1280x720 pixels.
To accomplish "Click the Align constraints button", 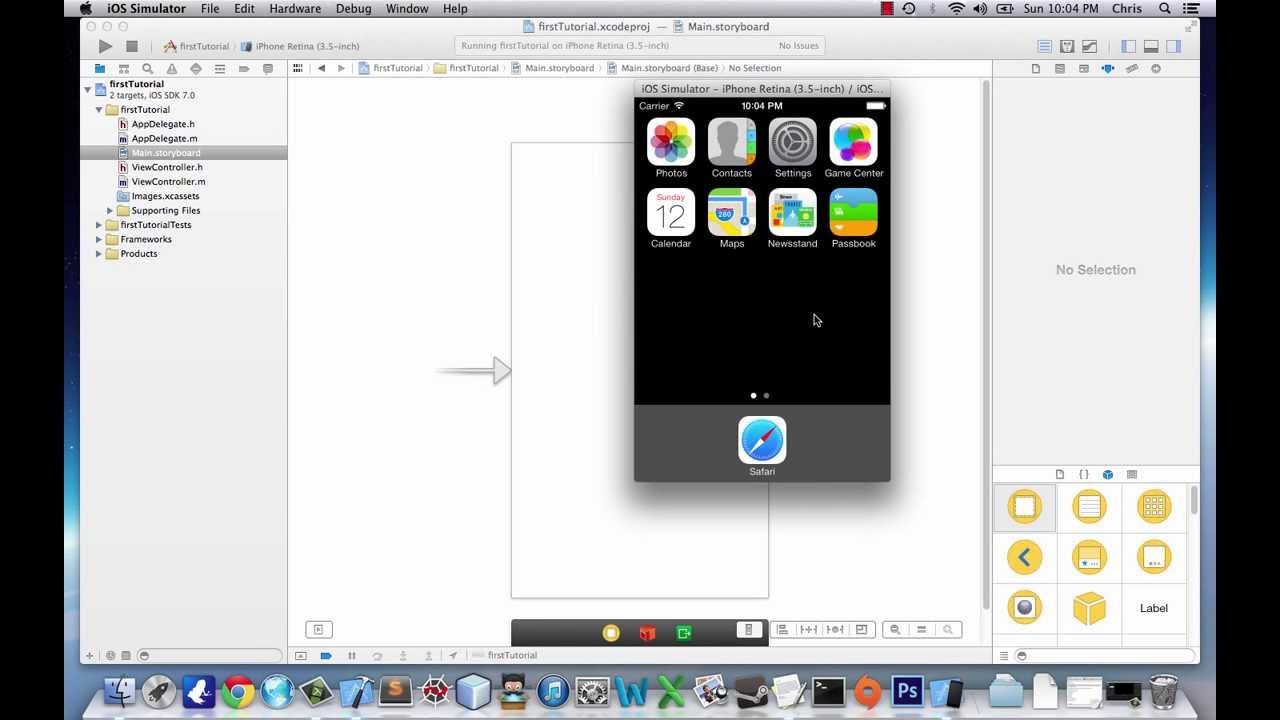I will coord(782,629).
